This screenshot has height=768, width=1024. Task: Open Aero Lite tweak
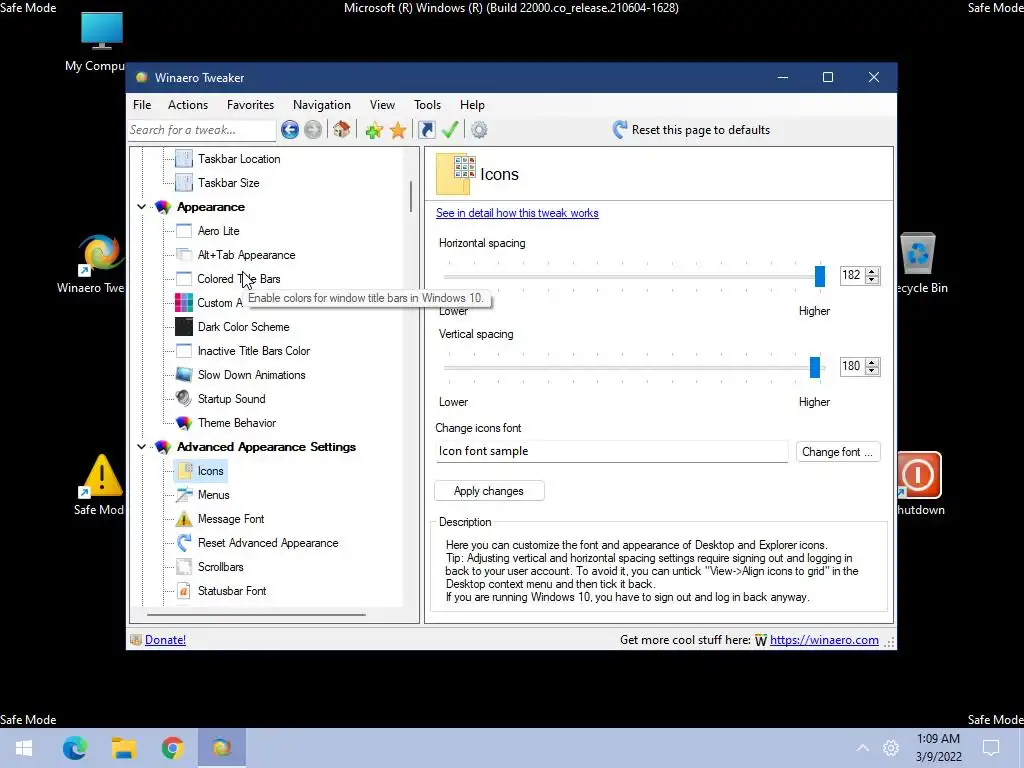click(218, 231)
